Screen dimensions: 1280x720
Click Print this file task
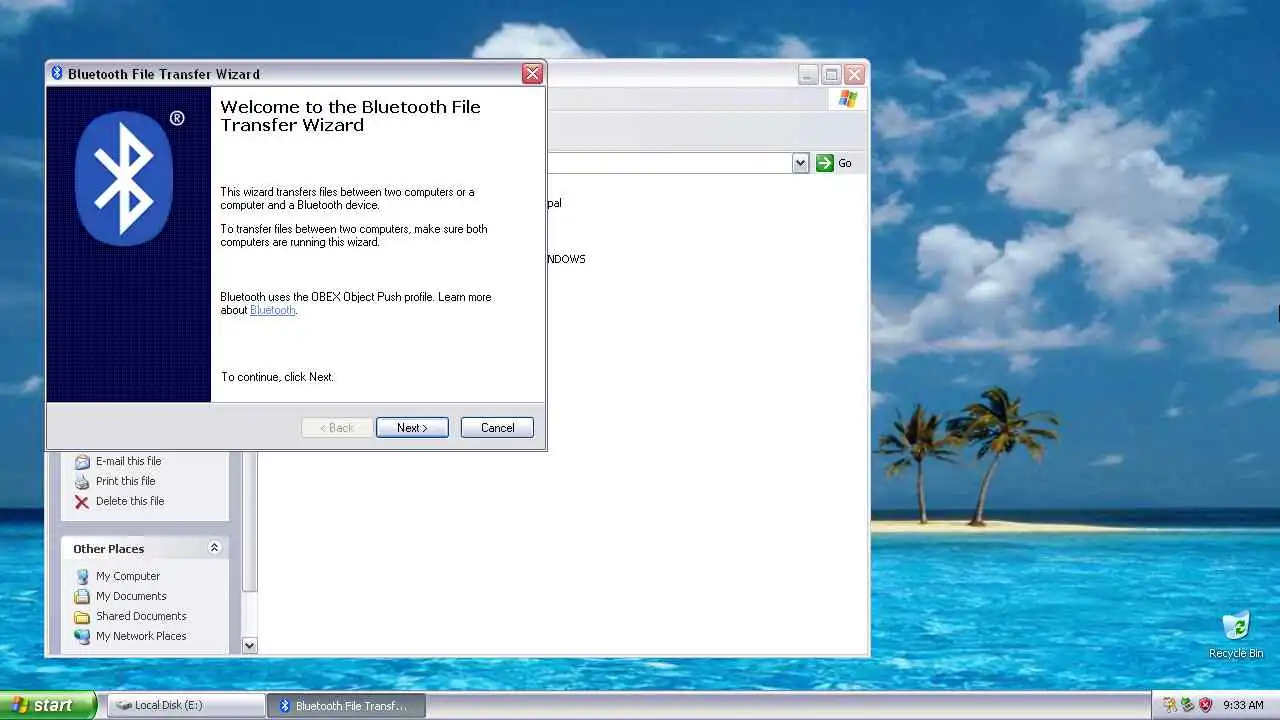[125, 481]
